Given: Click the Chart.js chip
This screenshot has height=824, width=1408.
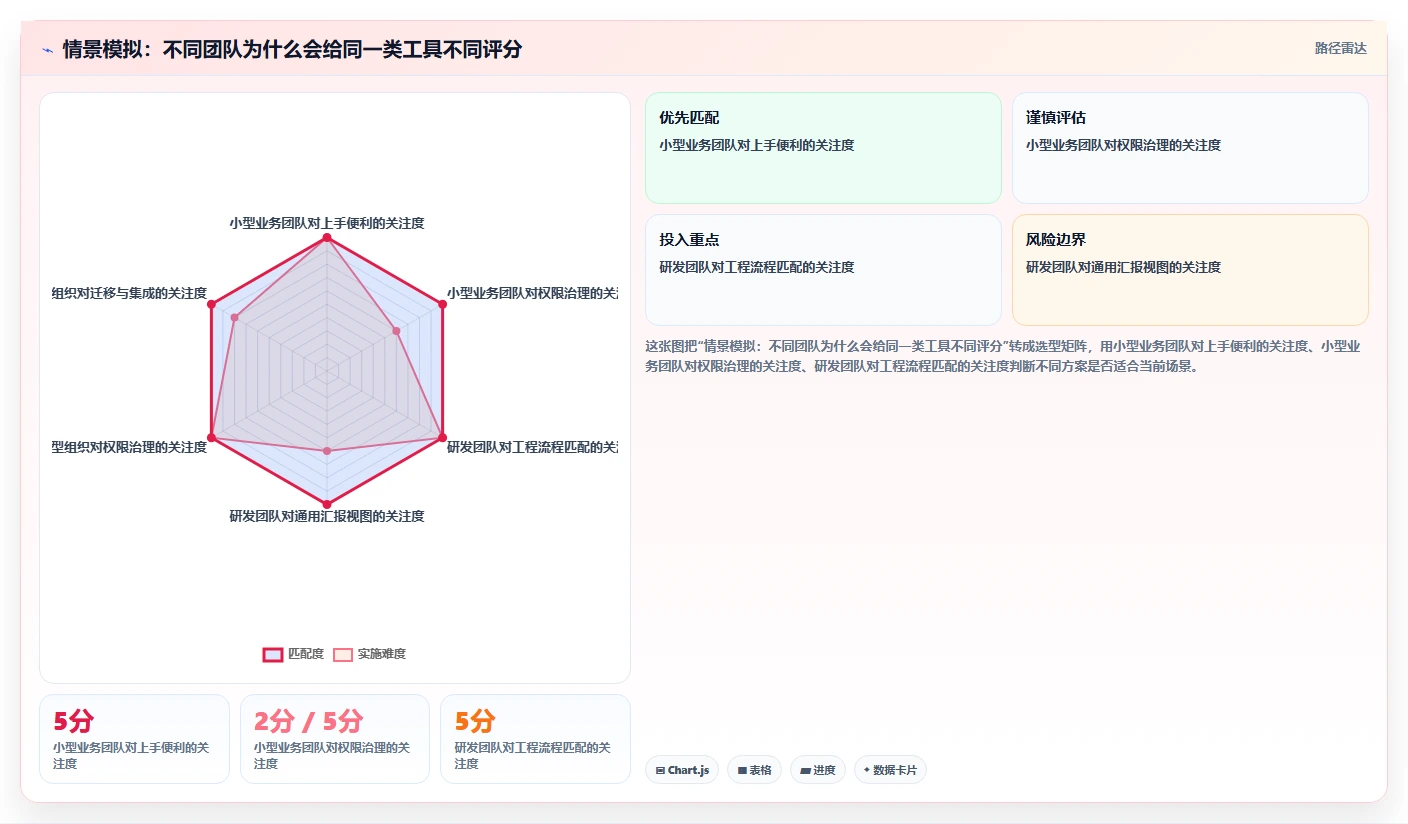Looking at the screenshot, I should point(682,770).
